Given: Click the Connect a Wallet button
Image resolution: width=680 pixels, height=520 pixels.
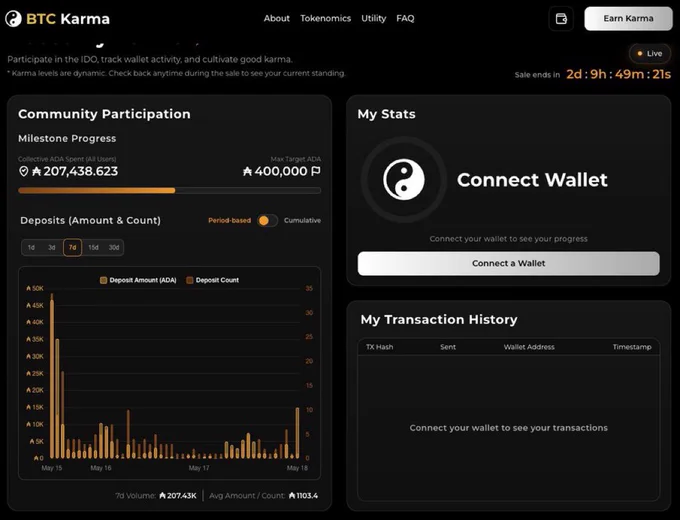Looking at the screenshot, I should 508,263.
